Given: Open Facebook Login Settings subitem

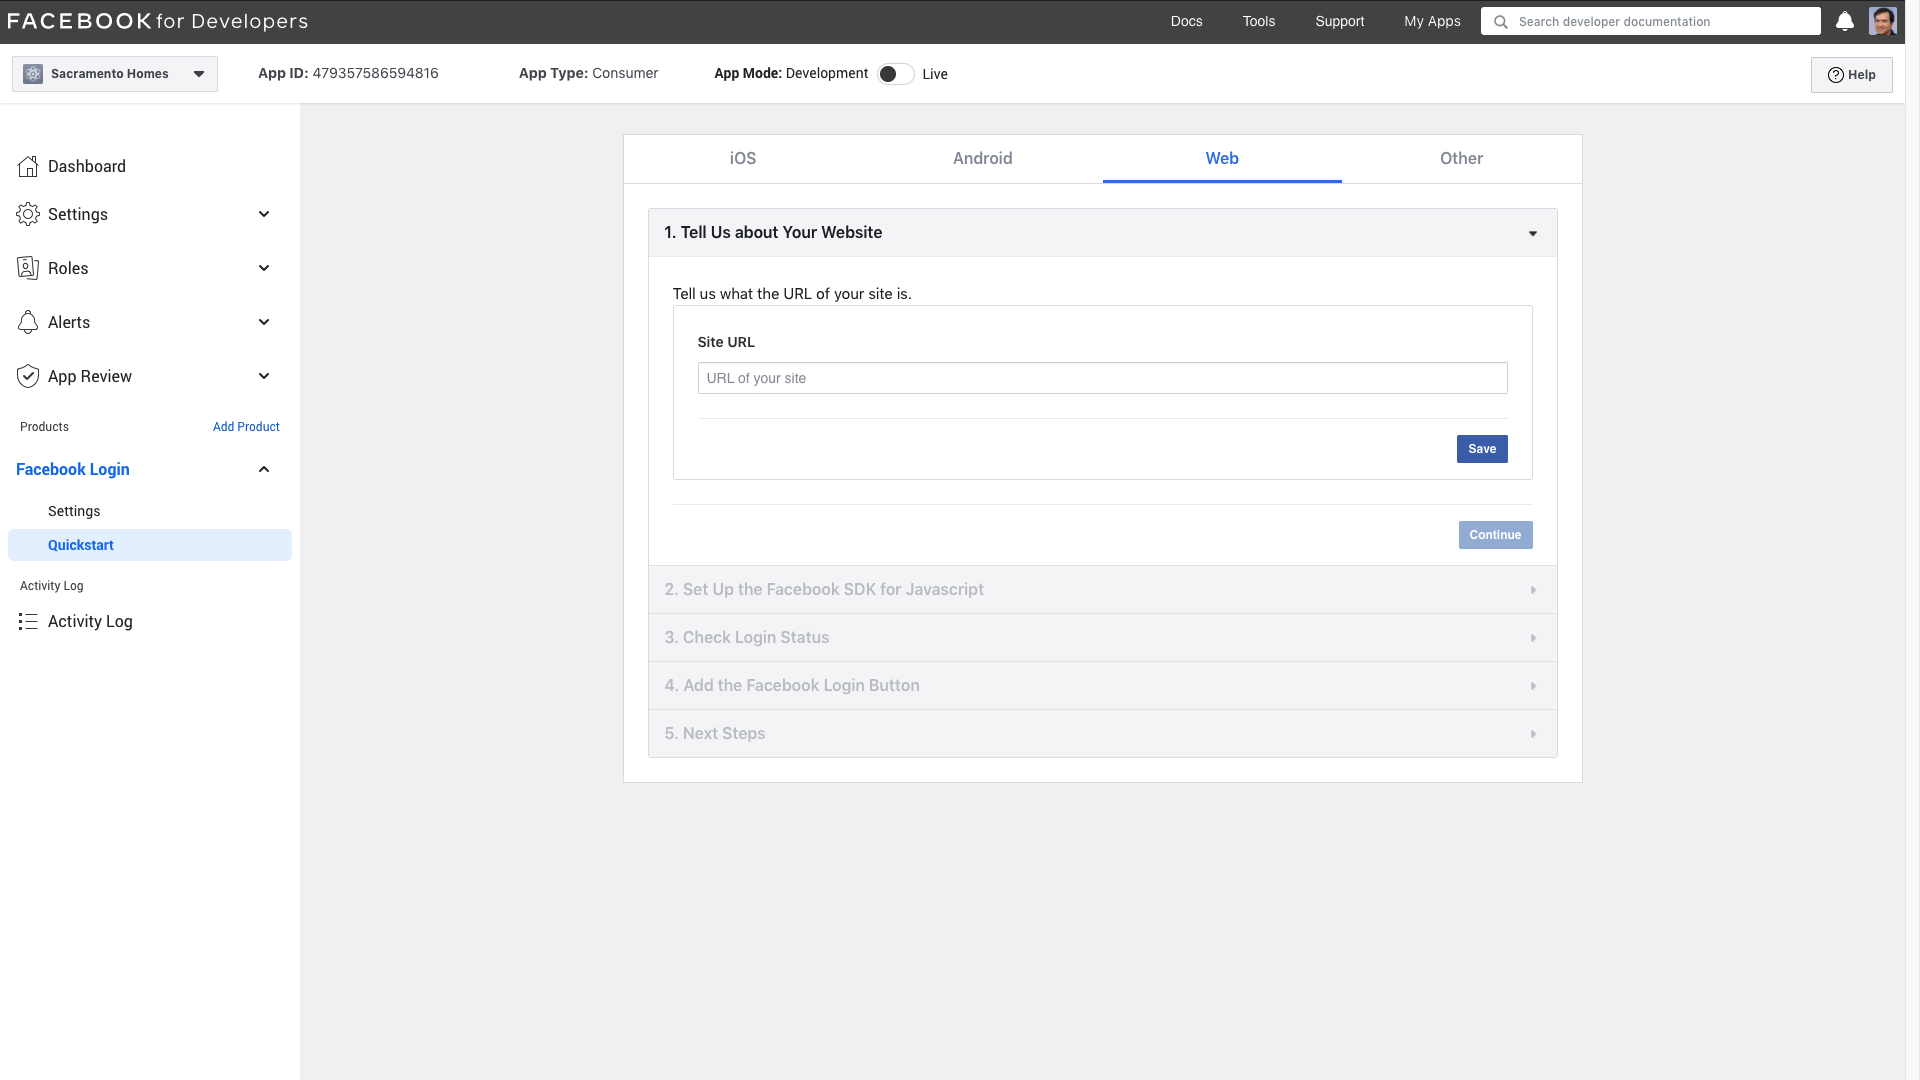Looking at the screenshot, I should click(74, 511).
